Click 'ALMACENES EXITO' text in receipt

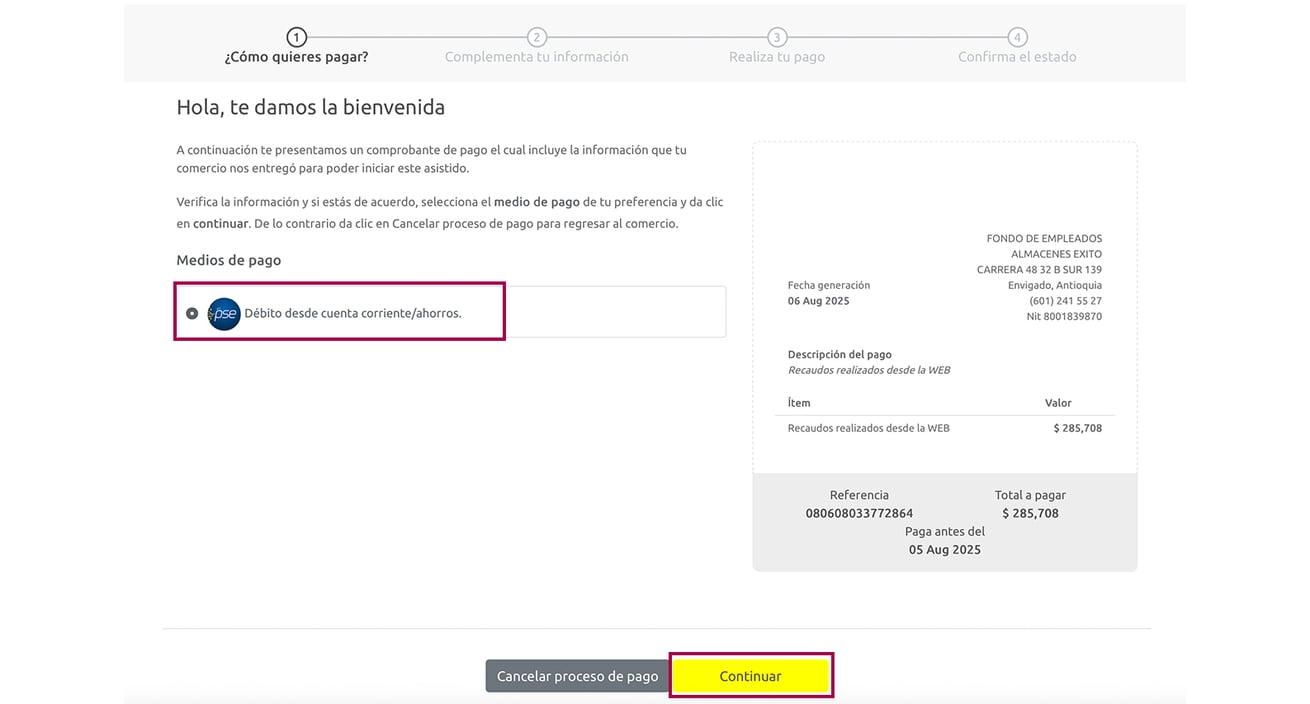pos(1056,254)
